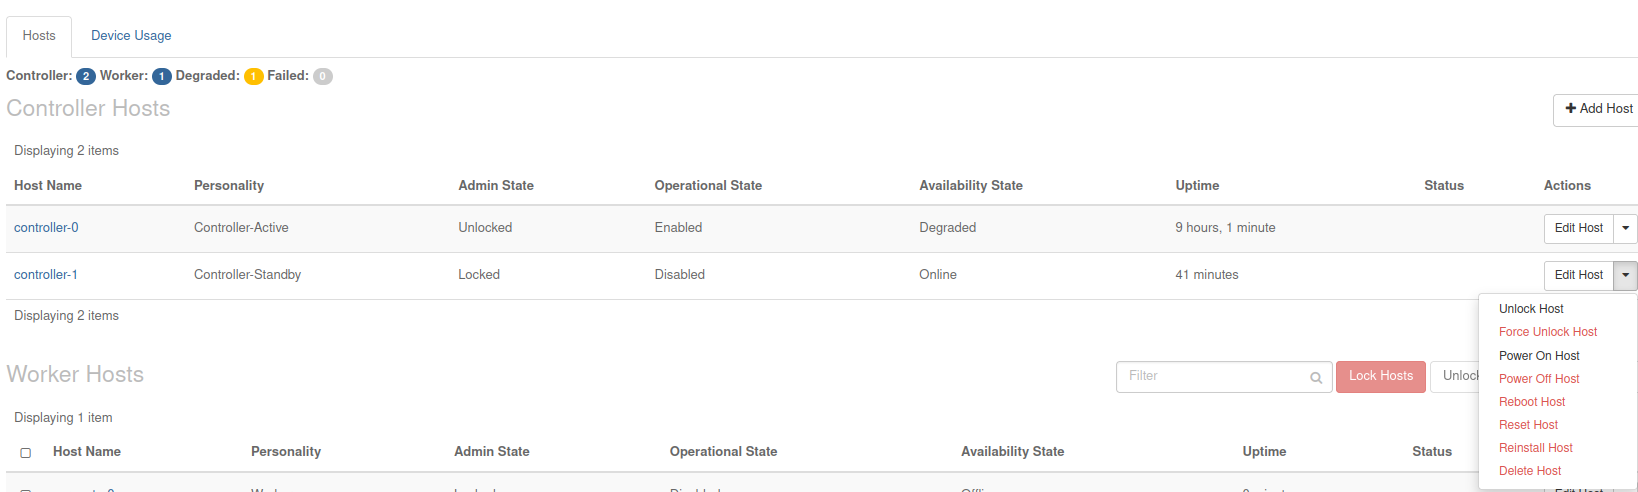Expand the controller-0 actions dropdown arrow
Viewport: 1638px width, 492px height.
[1626, 228]
